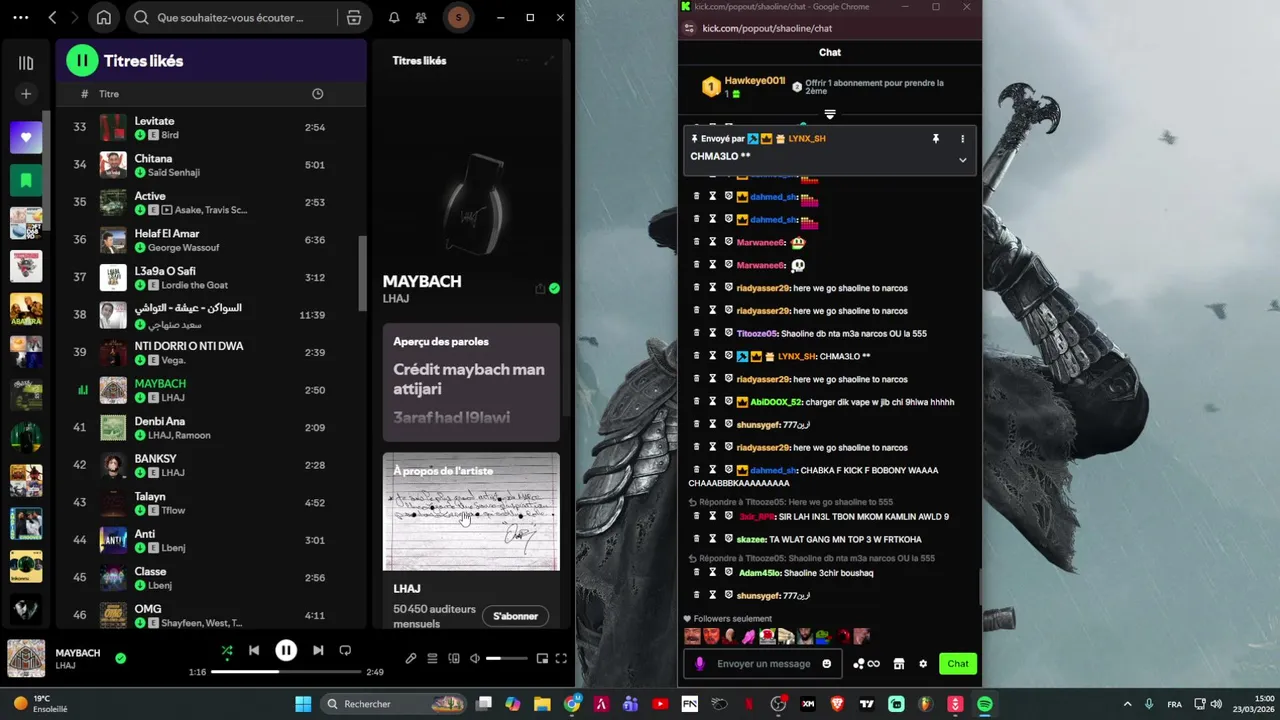
Task: Go back with the Spotify left arrow
Action: [x=52, y=18]
